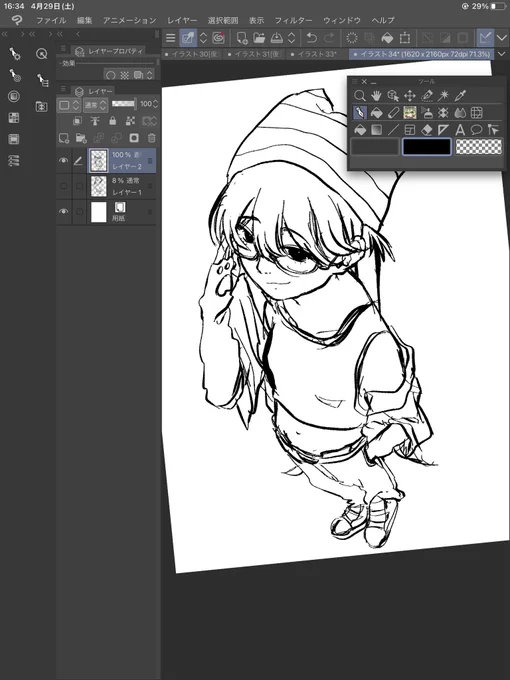Viewport: 510px width, 680px height.
Task: Open film-strip palette icon in dock
Action: click(x=14, y=139)
